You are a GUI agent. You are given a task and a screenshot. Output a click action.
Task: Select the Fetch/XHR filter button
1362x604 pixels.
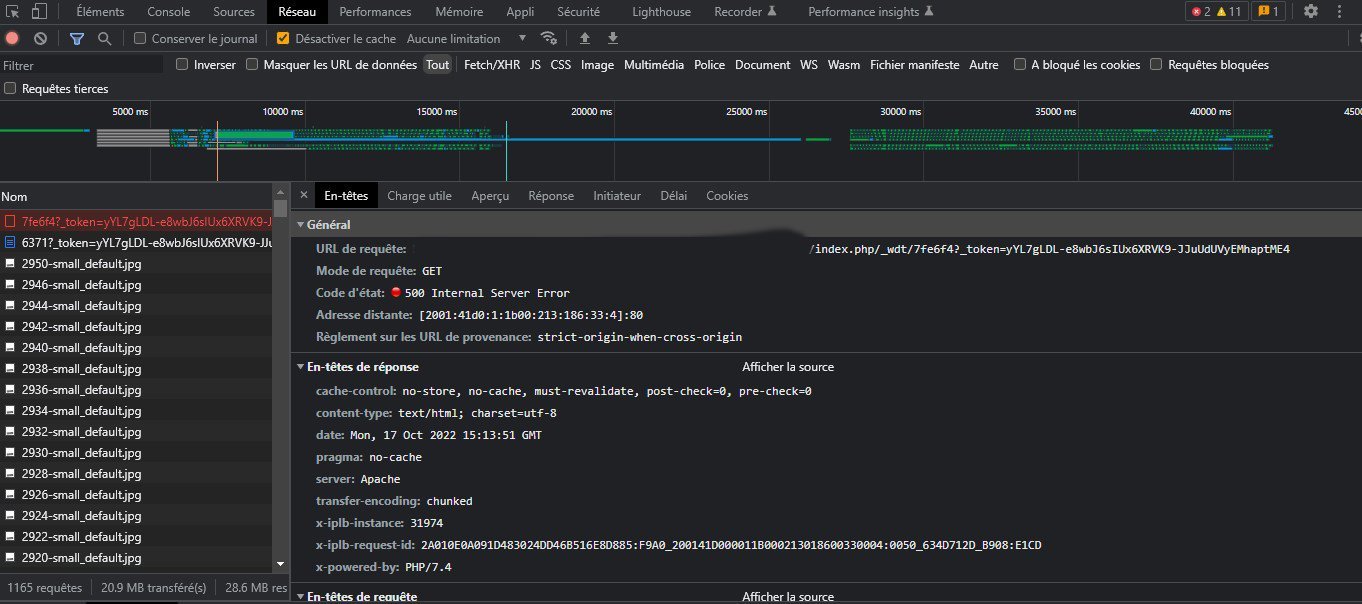[x=492, y=65]
